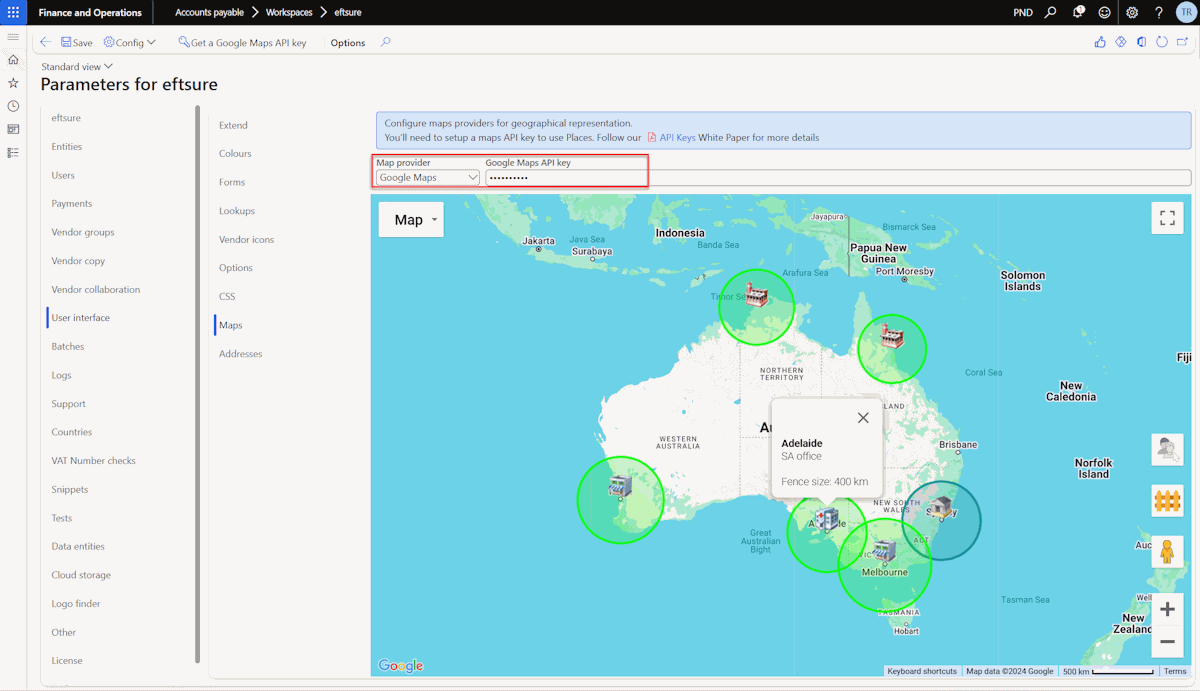
Task: Click the Melbourne building marker
Action: [x=884, y=550]
